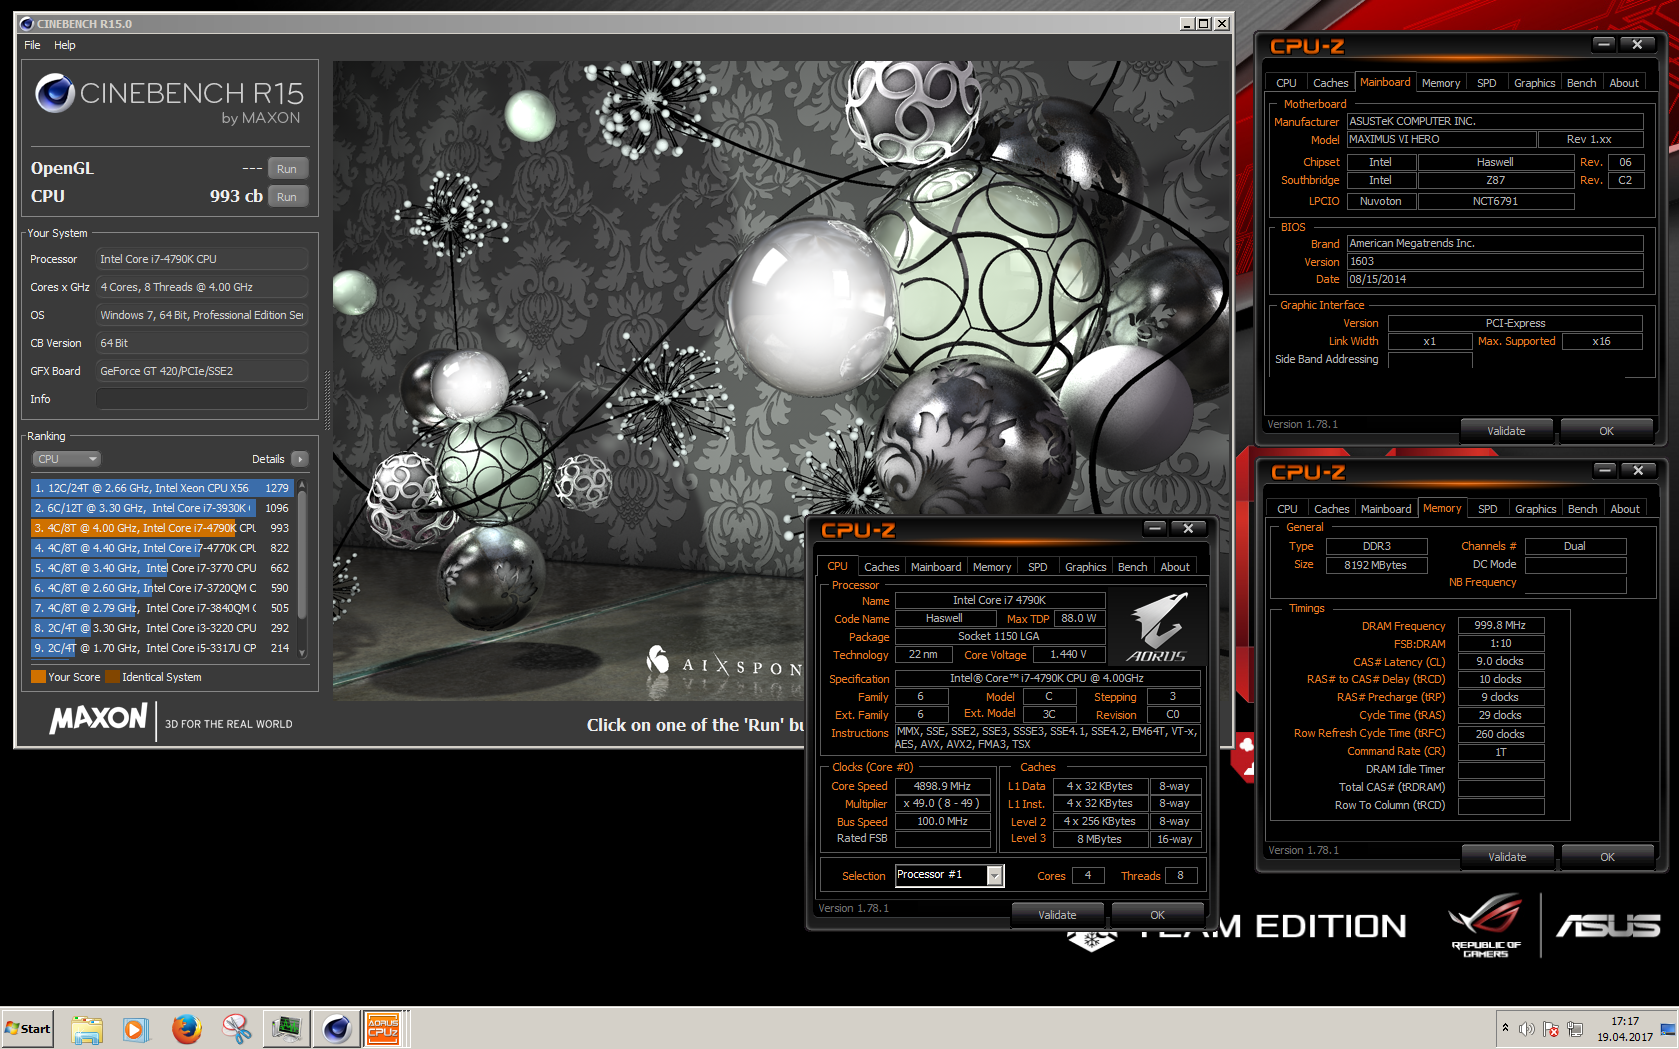This screenshot has height=1049, width=1679.
Task: Switch to Aorus CPU-Z taskbar button
Action: [384, 1028]
